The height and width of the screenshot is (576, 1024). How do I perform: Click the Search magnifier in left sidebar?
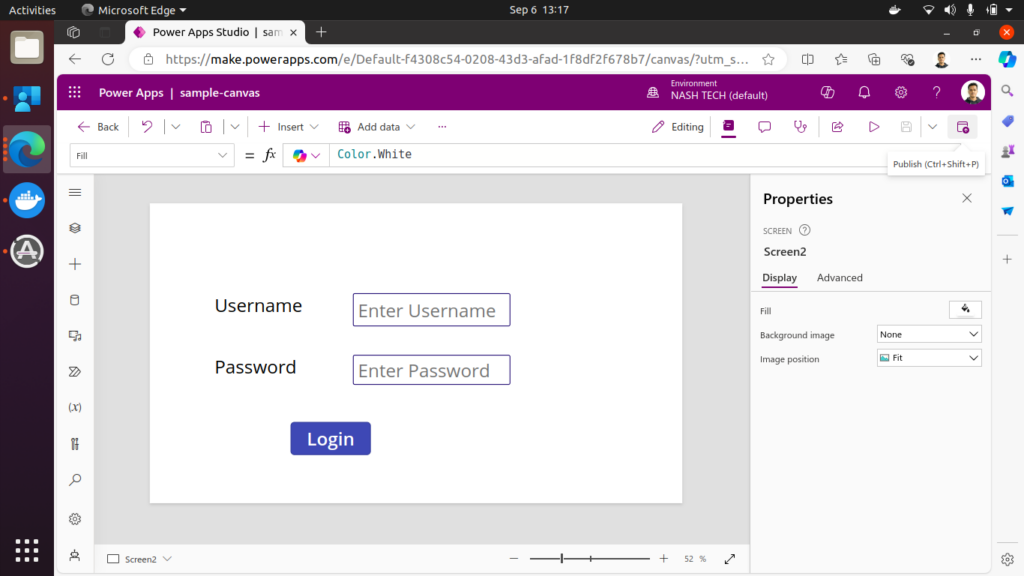click(x=75, y=480)
